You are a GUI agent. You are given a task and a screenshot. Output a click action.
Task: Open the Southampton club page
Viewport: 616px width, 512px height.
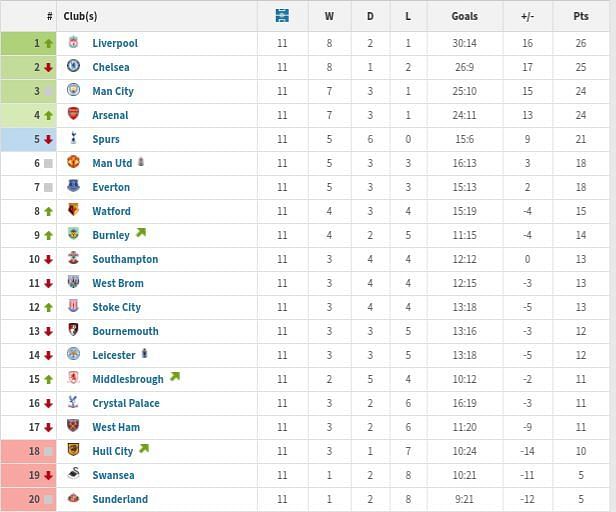click(x=125, y=259)
